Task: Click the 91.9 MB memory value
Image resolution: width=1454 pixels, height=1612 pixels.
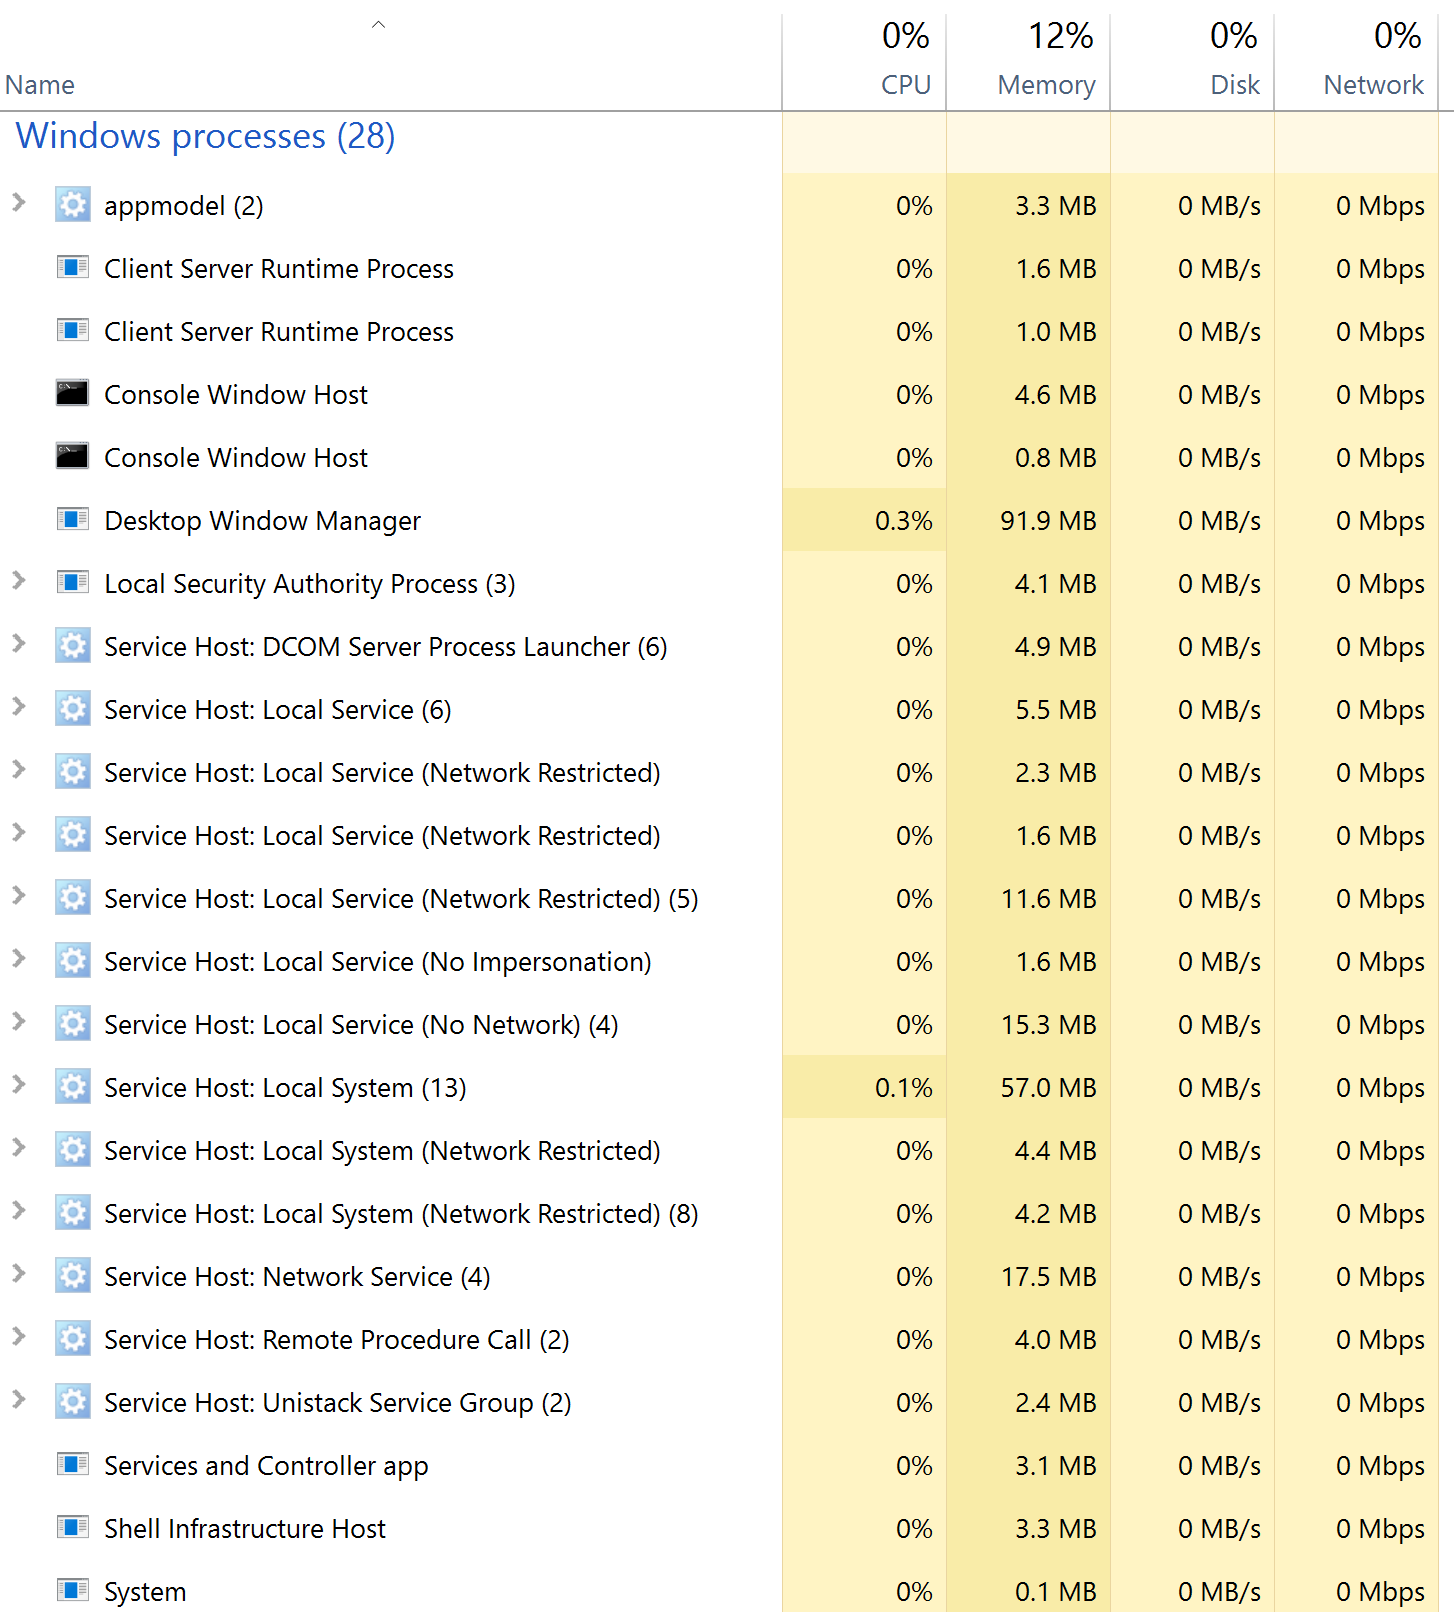Action: [1048, 521]
